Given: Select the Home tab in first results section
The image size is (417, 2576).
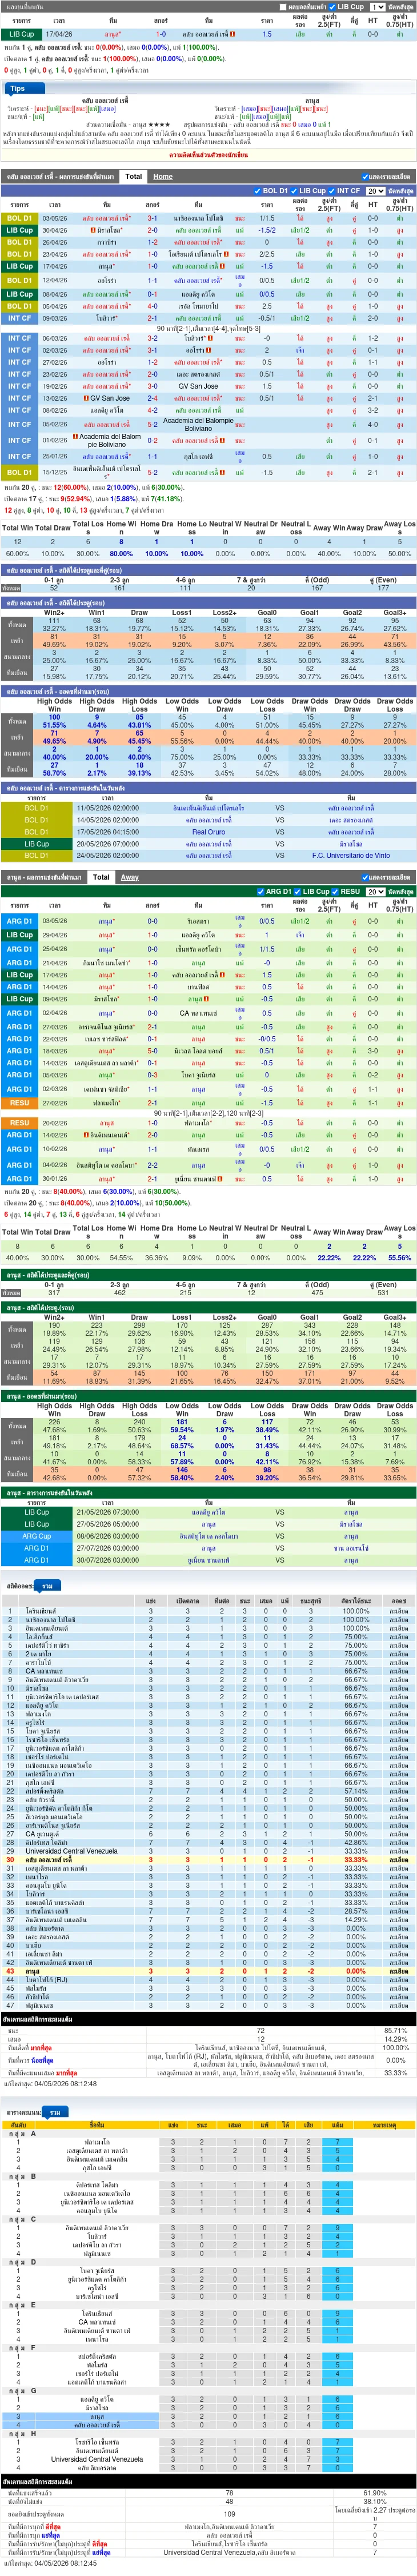Looking at the screenshot, I should click(162, 176).
